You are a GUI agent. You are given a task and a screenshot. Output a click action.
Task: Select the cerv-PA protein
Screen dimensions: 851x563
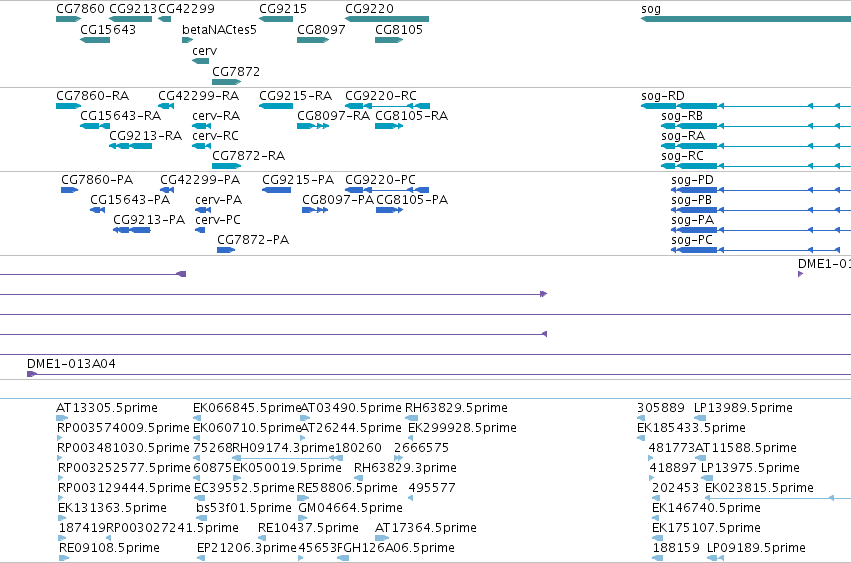pos(219,200)
